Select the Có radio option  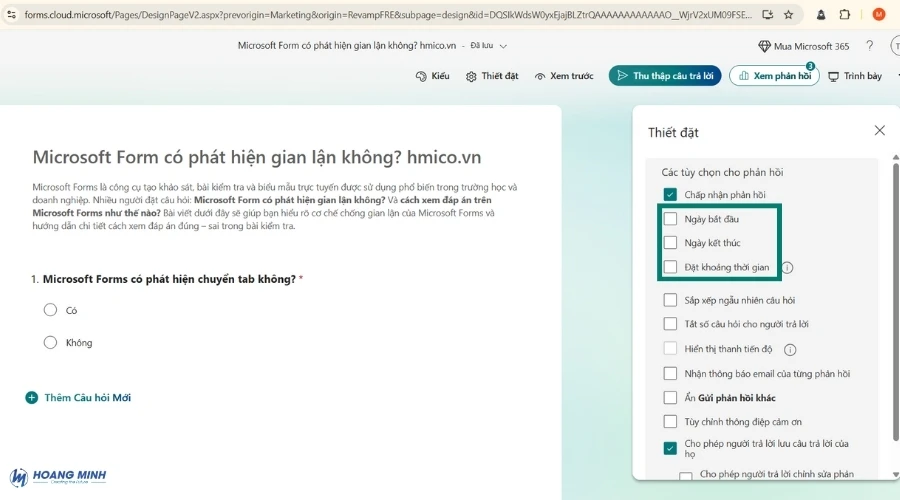(51, 310)
